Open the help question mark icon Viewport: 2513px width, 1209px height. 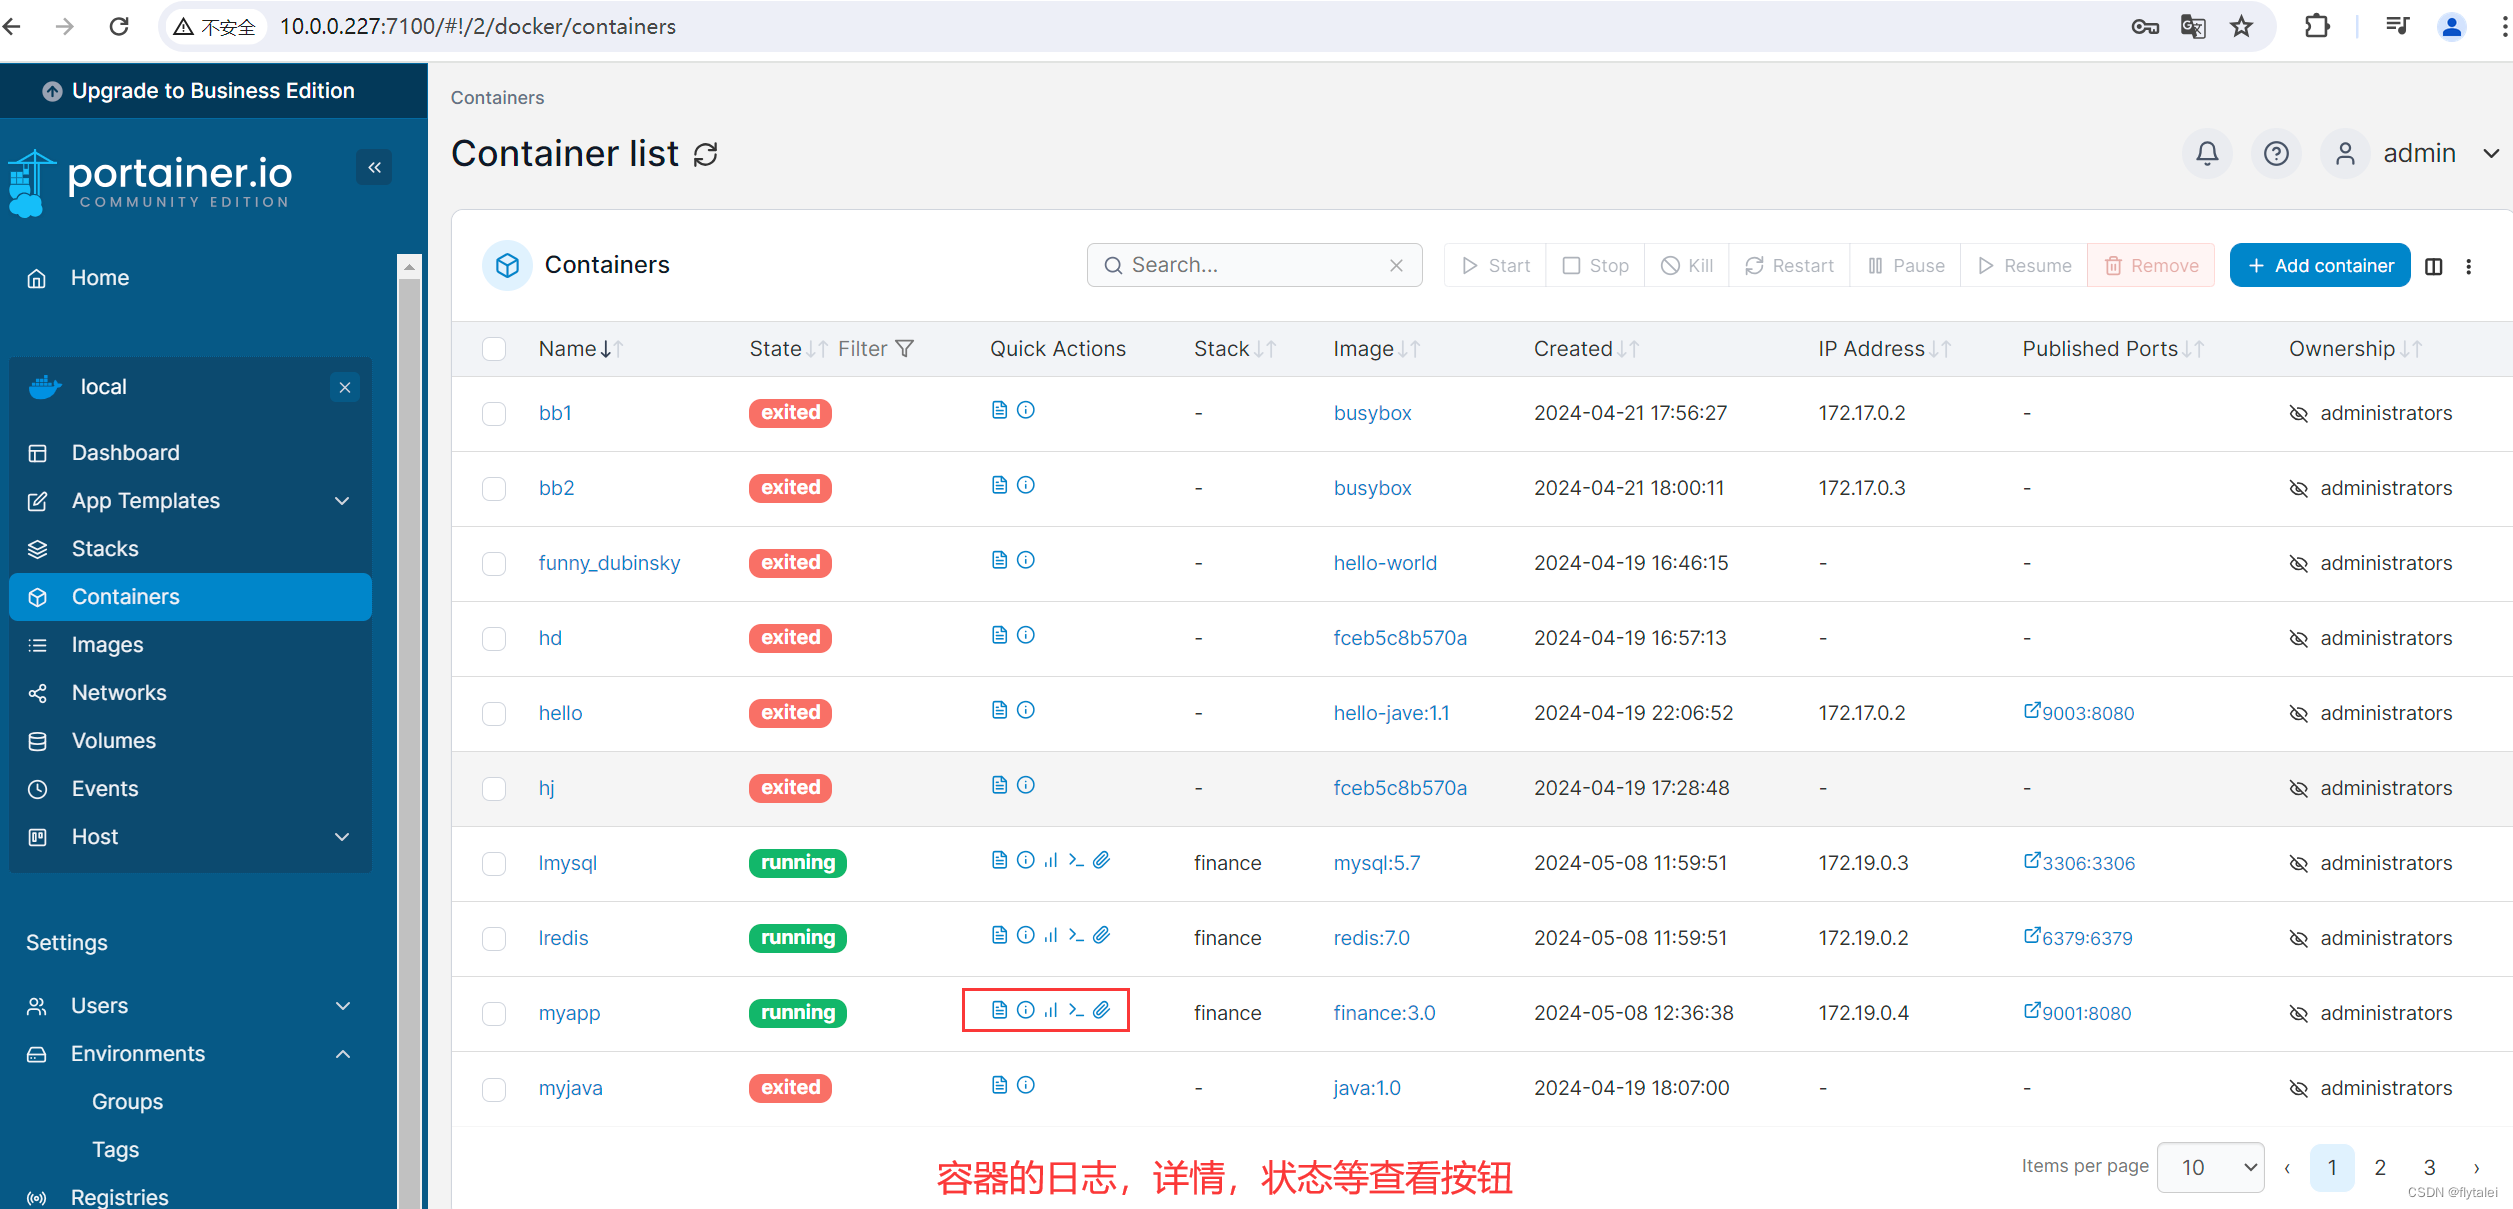click(2276, 153)
